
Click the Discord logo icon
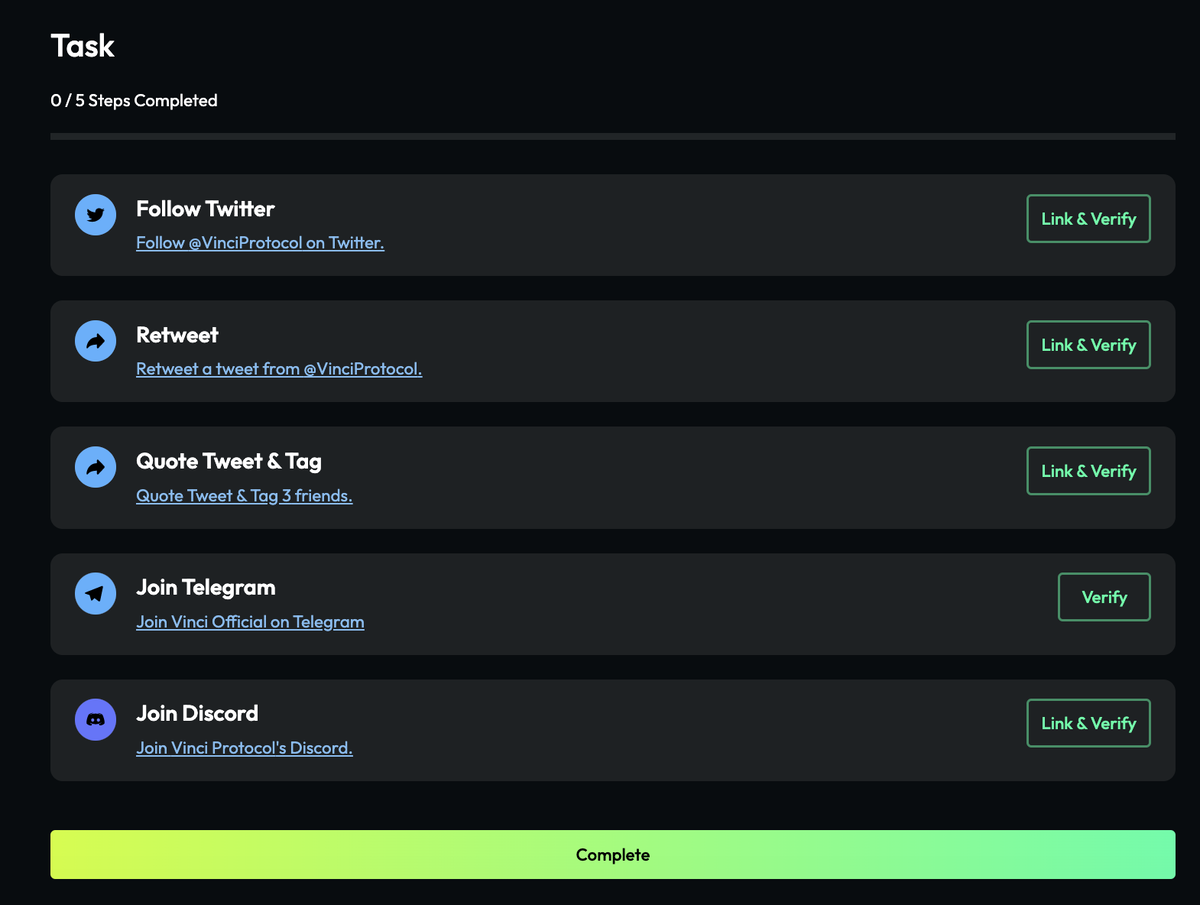(95, 720)
